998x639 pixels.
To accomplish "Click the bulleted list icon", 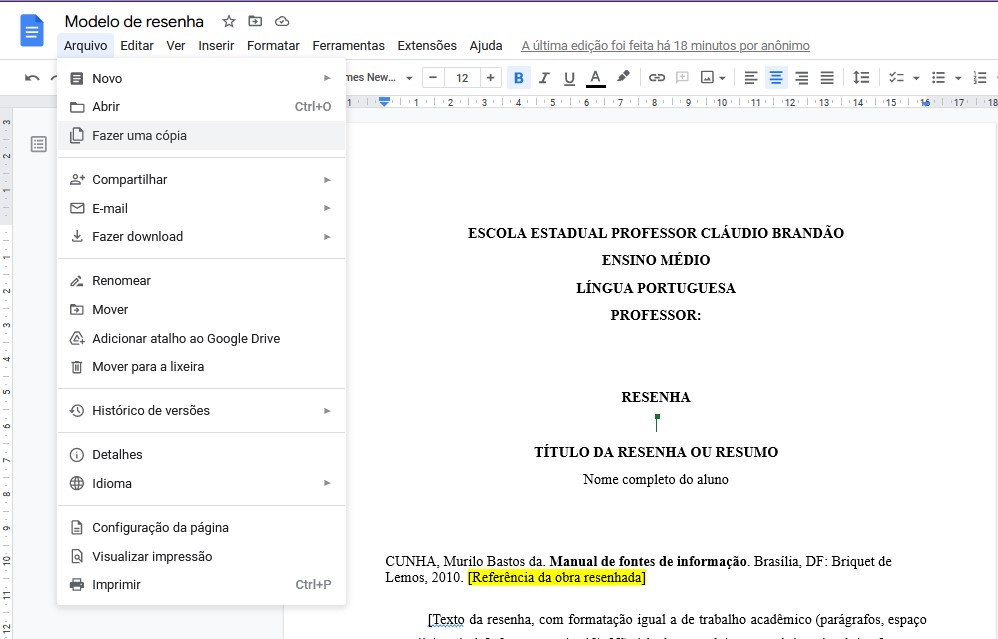I will (938, 78).
